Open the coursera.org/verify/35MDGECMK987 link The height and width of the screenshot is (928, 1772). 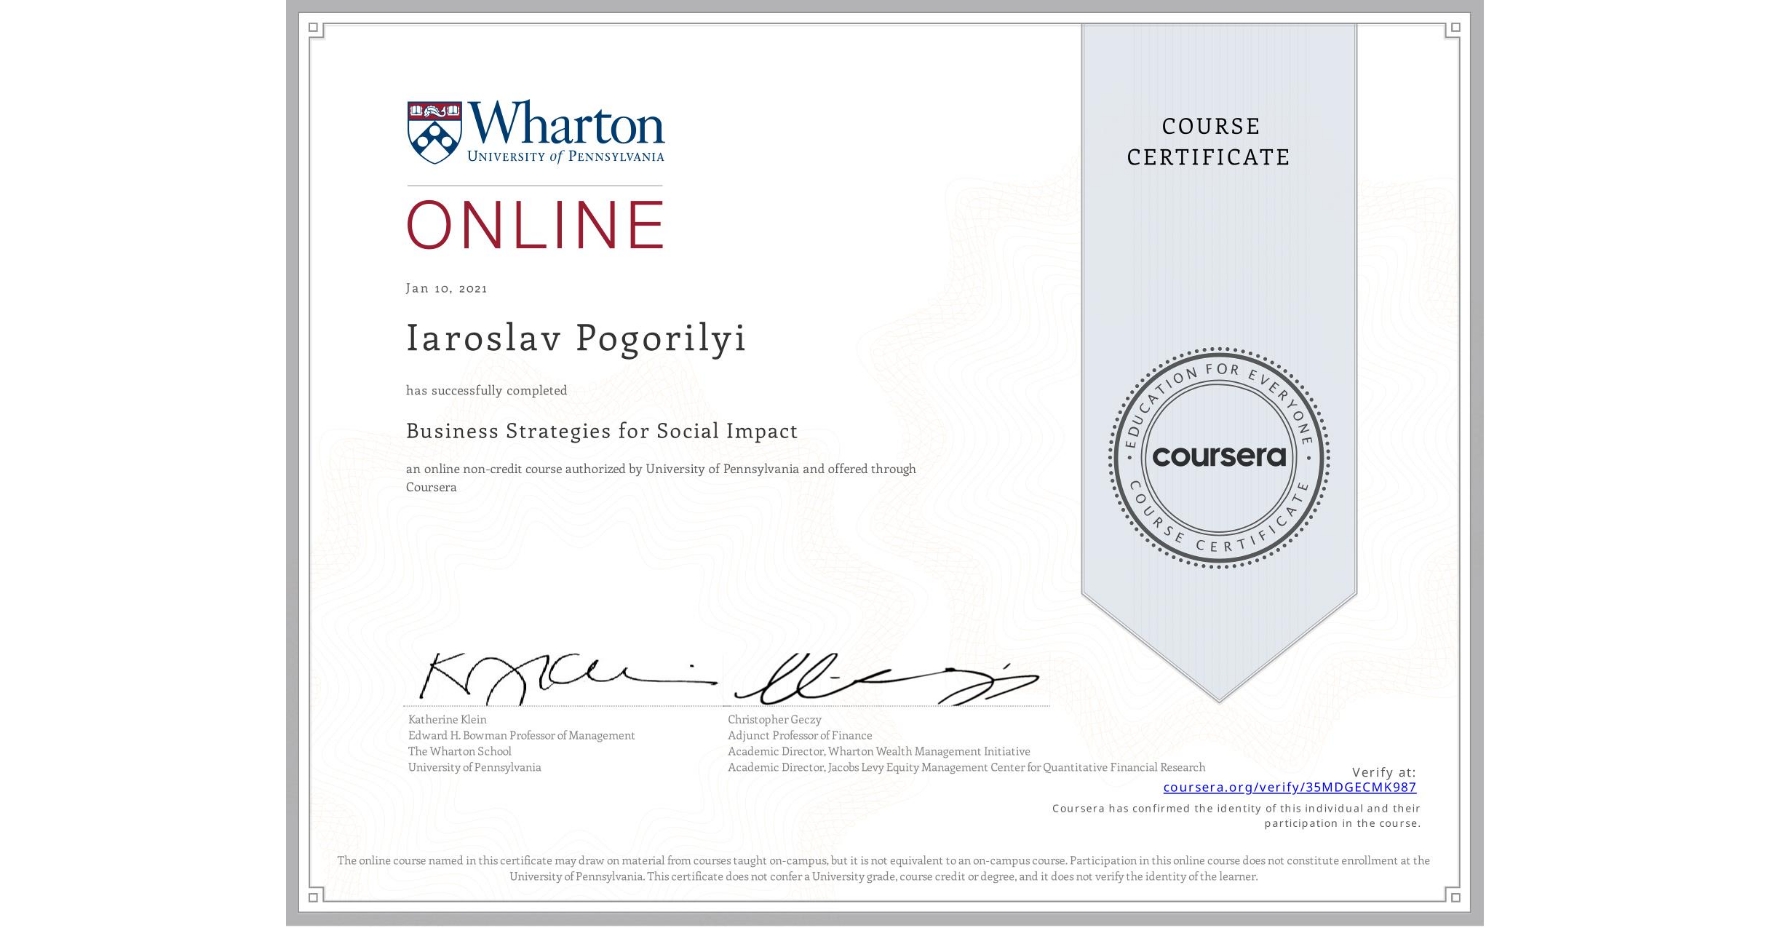(x=1292, y=787)
